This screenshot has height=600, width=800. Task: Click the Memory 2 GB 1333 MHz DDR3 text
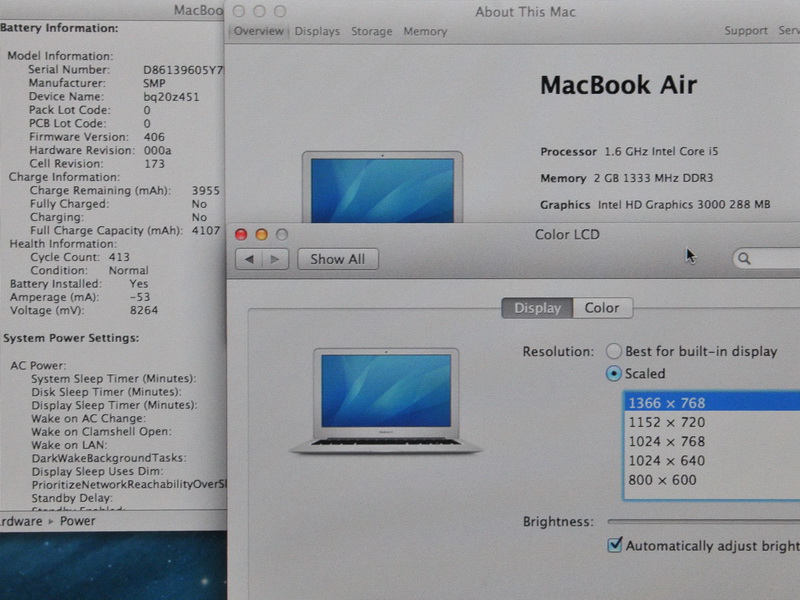coord(627,178)
